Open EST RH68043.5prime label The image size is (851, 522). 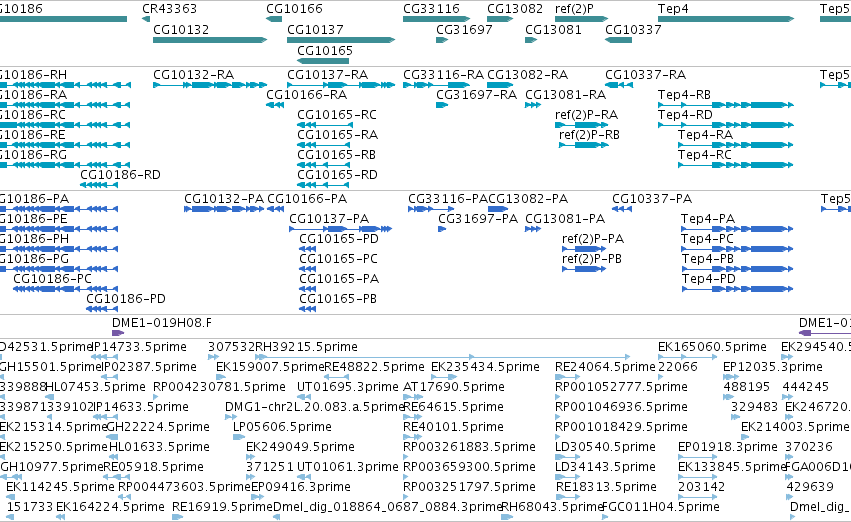point(552,506)
